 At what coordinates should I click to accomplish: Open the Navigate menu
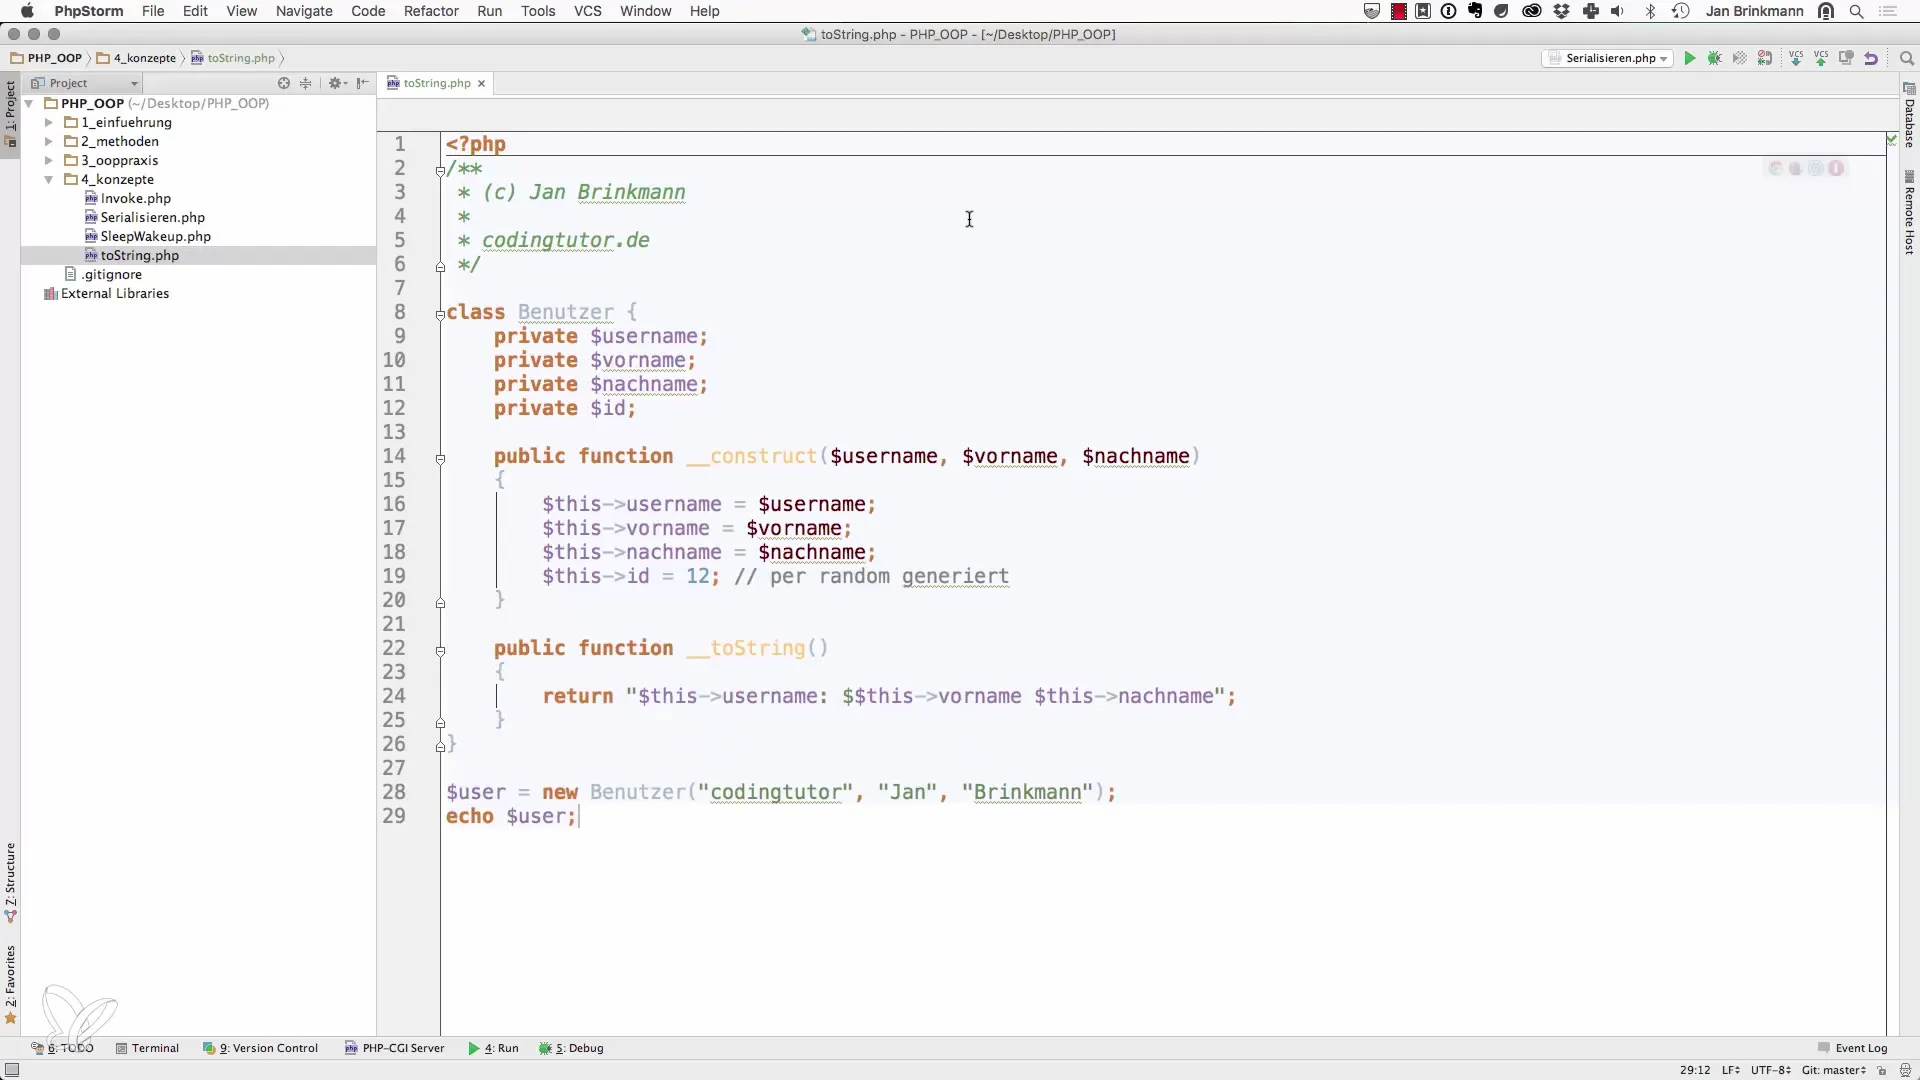tap(304, 11)
